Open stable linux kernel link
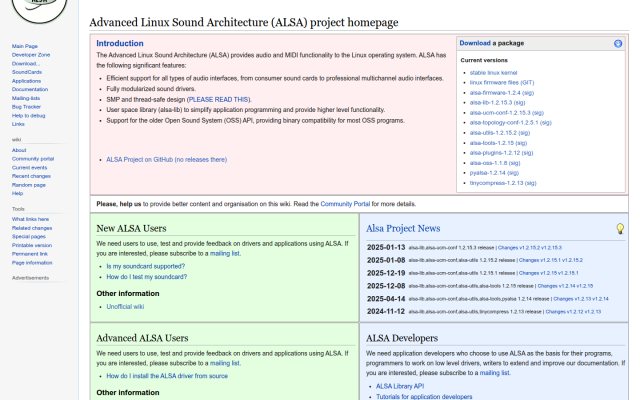Viewport: 640px width, 400px height. [493, 73]
